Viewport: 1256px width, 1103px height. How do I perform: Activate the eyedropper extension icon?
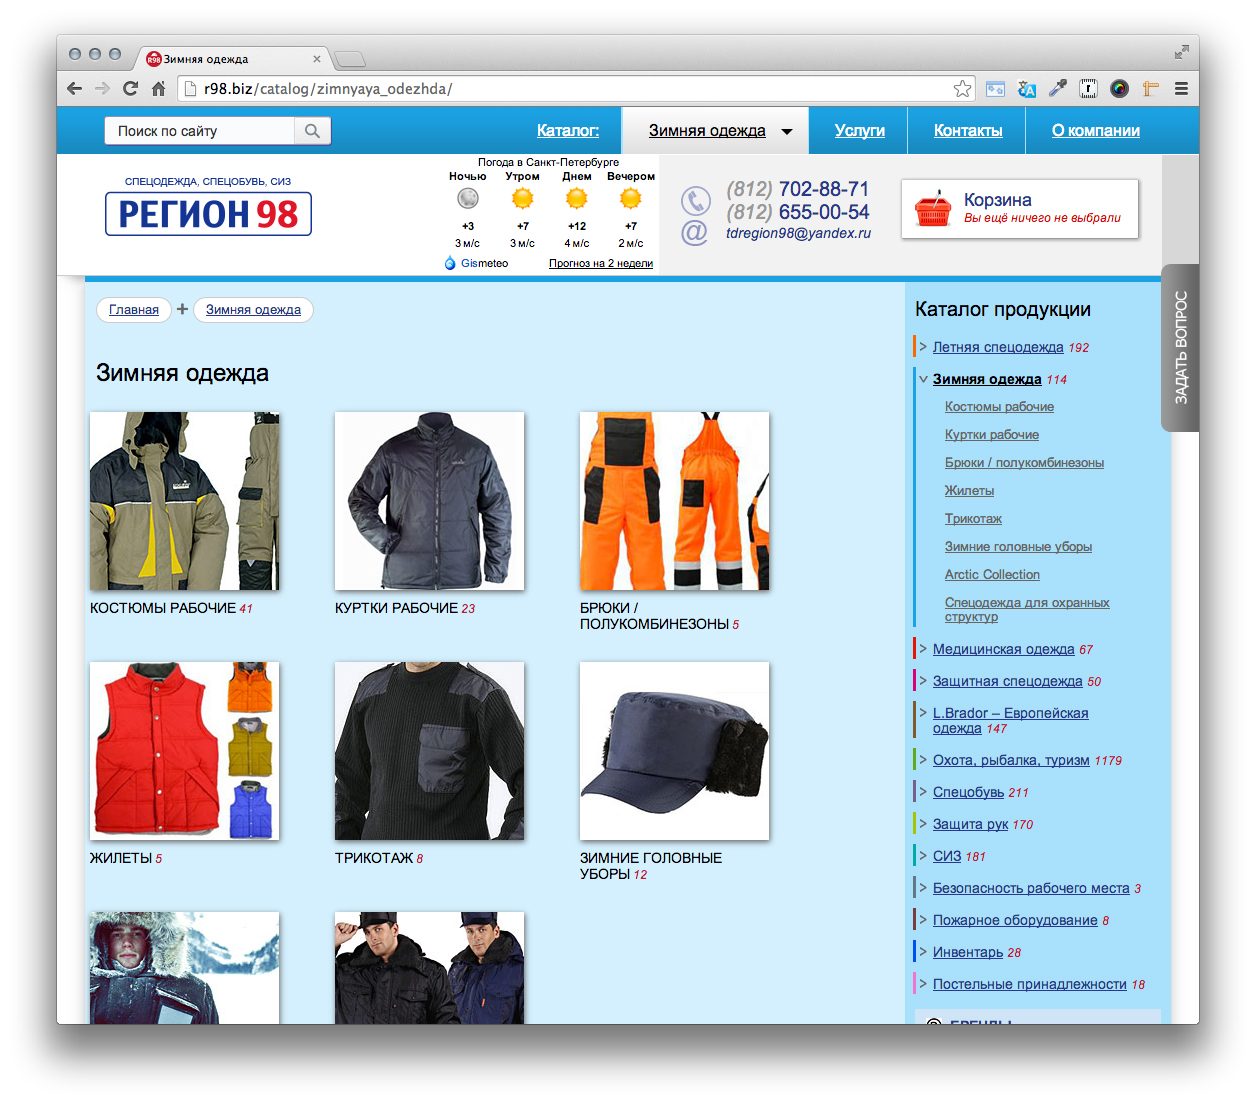1058,89
